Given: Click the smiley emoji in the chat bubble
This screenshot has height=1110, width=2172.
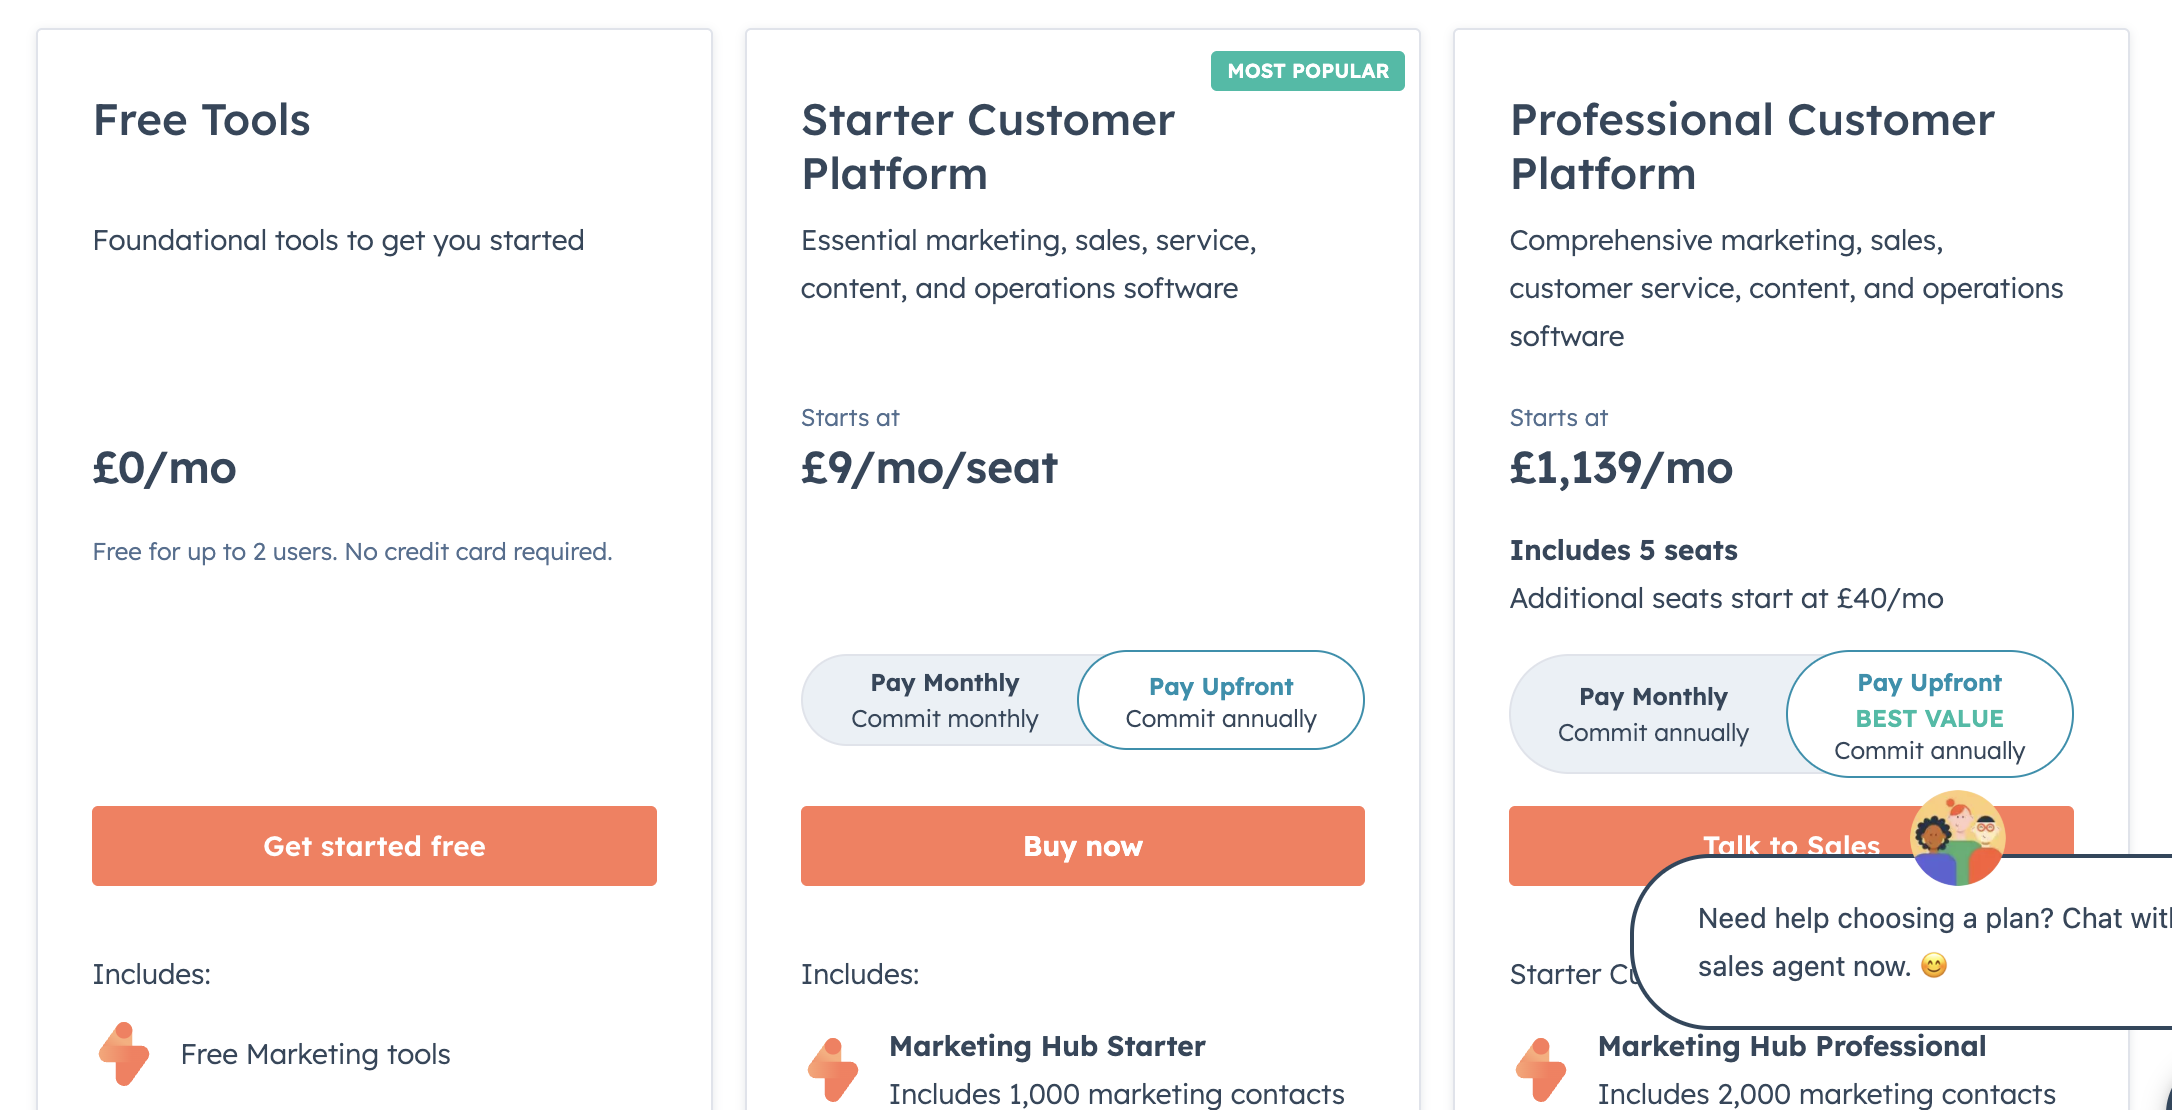Looking at the screenshot, I should [x=1934, y=965].
